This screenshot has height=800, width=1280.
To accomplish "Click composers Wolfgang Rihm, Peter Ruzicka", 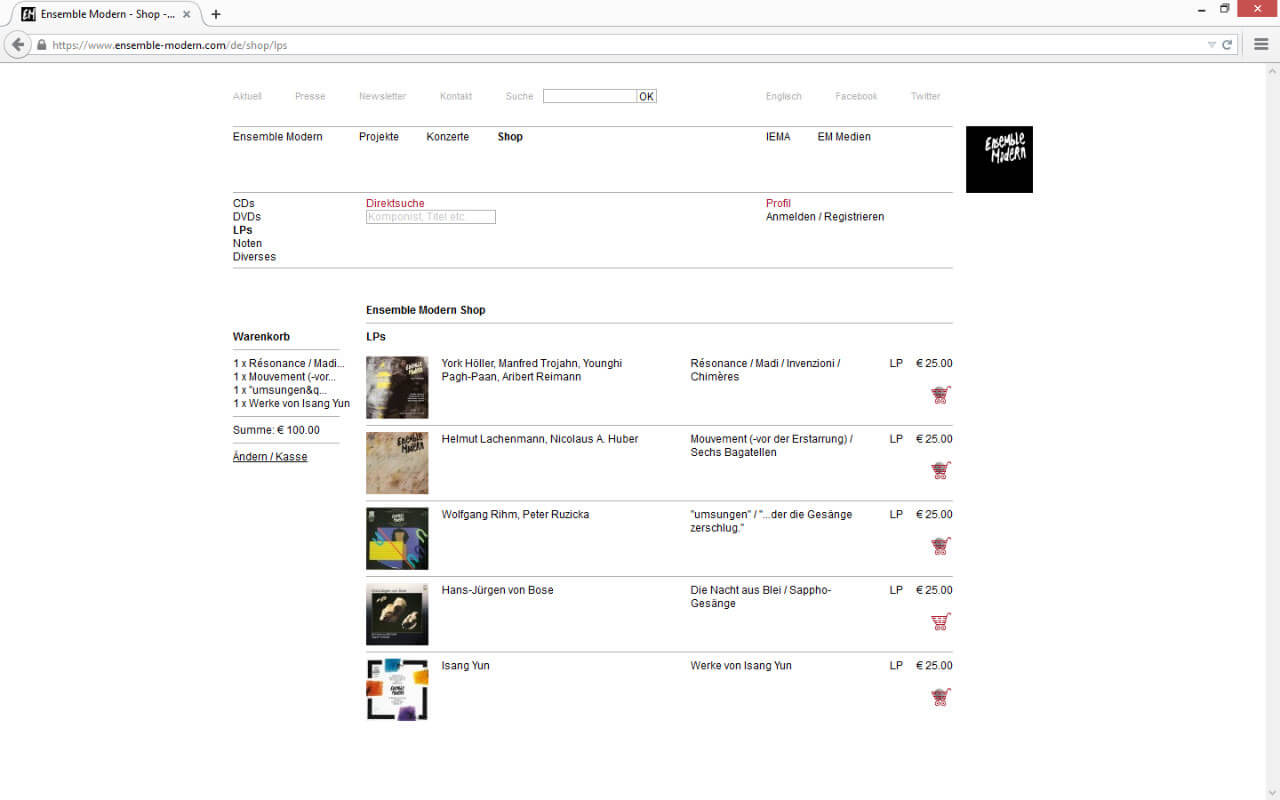I will (x=515, y=515).
